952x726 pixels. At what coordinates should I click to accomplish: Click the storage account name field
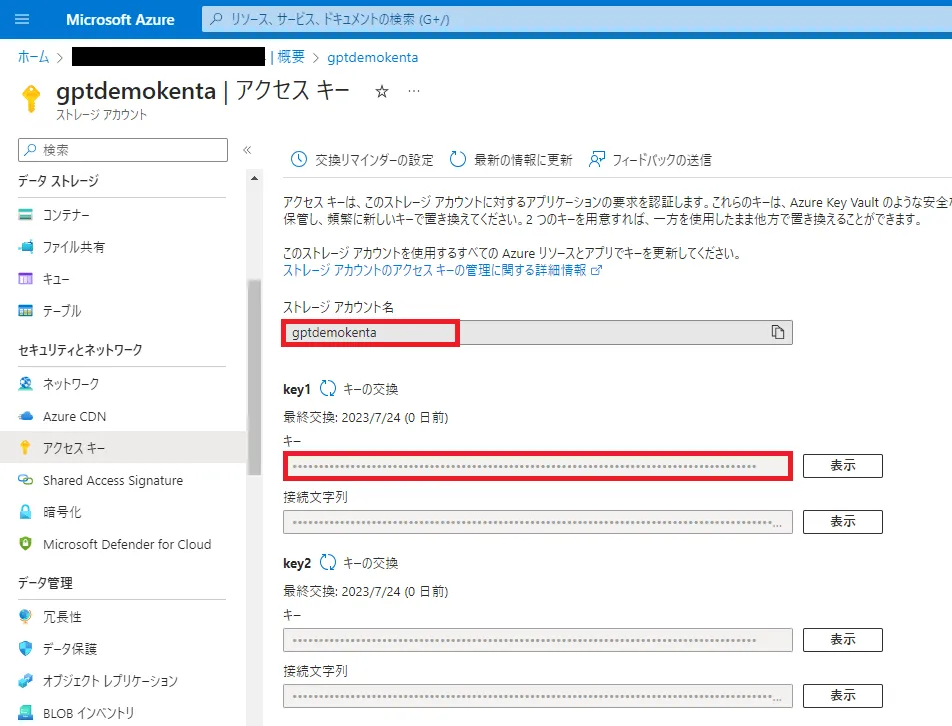tap(537, 333)
